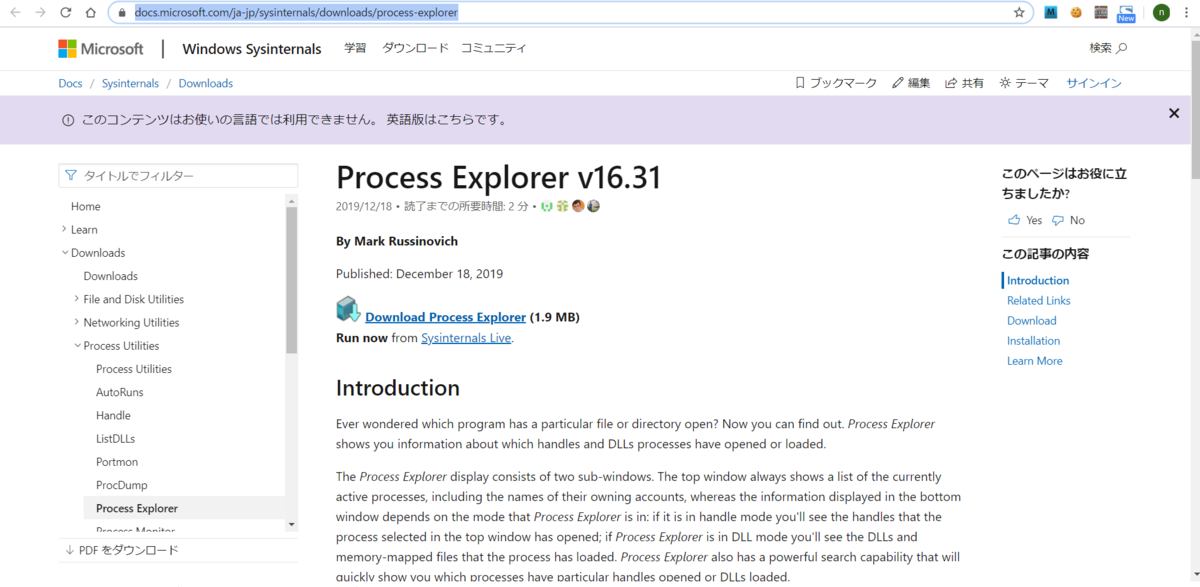Viewport: 1200px width, 587px height.
Task: Open the 検索 search icon
Action: coord(1109,48)
